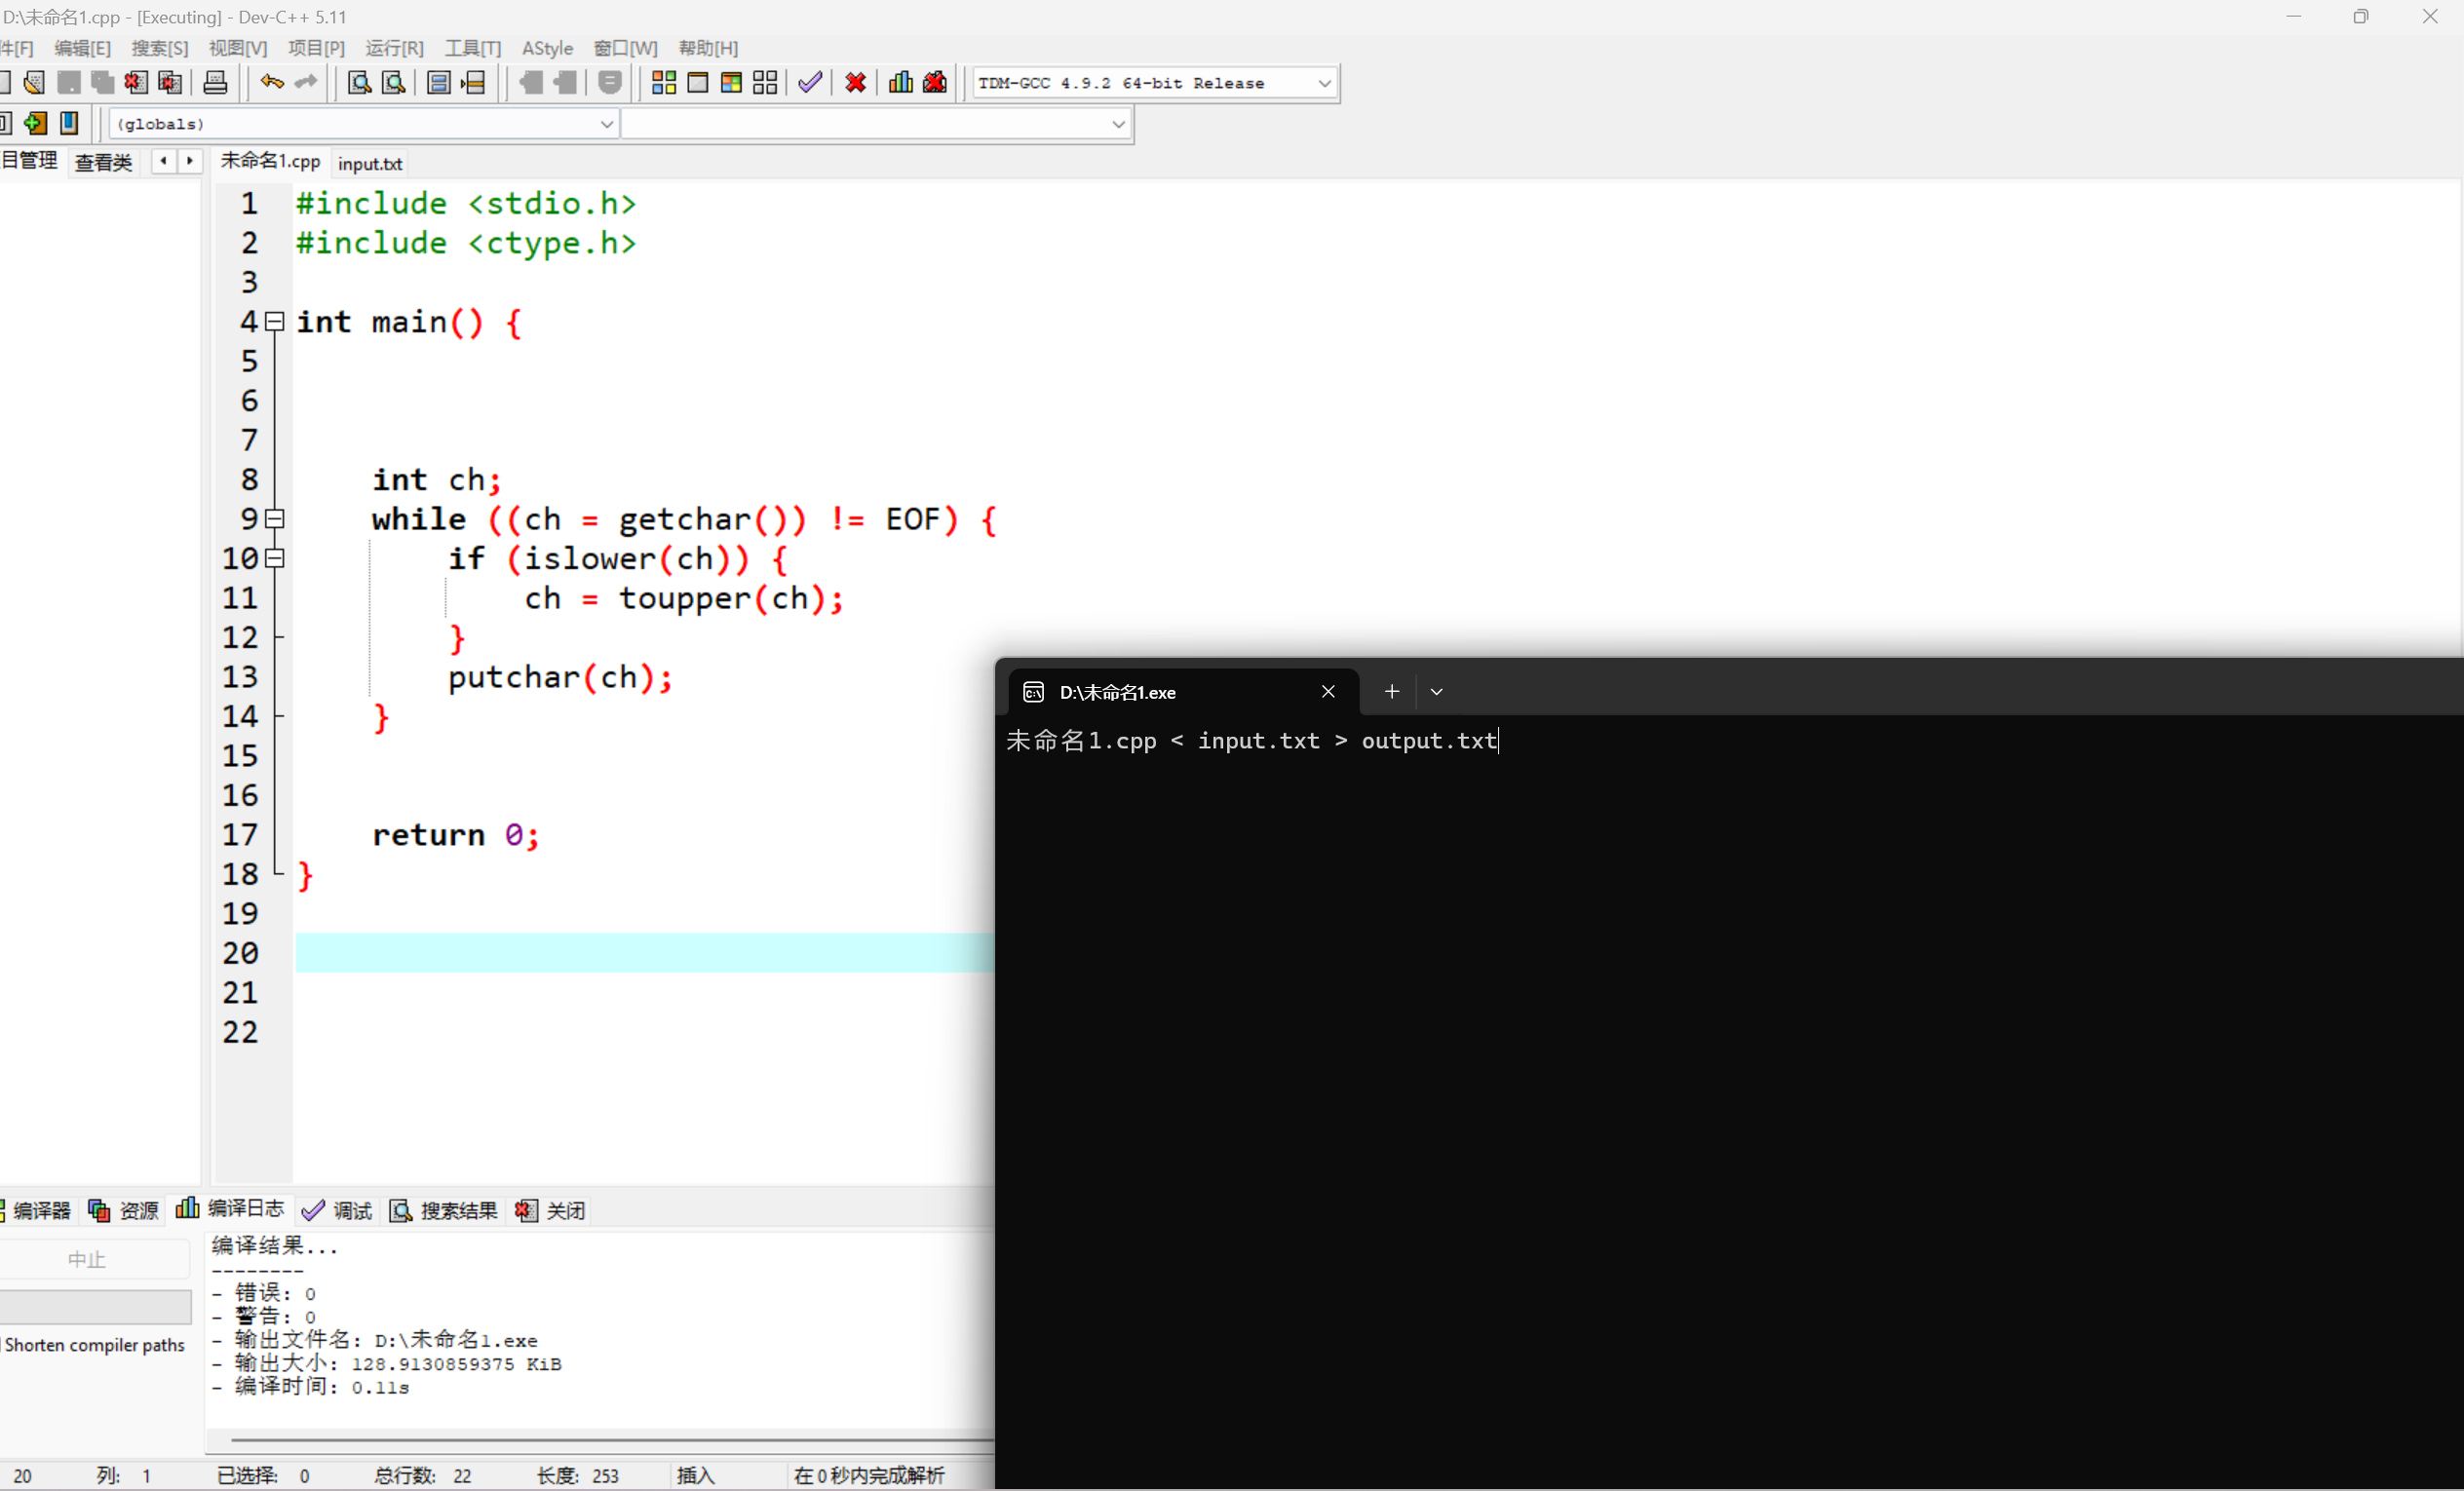Open terminal new tab options chevron
This screenshot has width=2464, height=1491.
click(x=1436, y=692)
